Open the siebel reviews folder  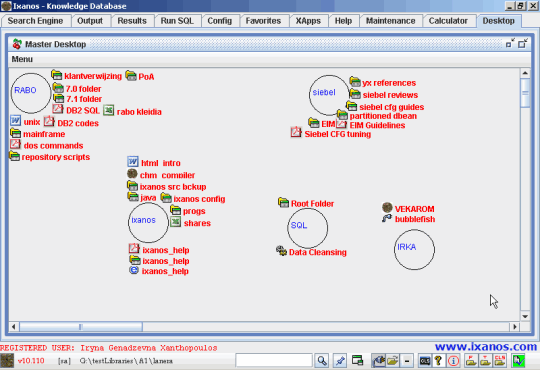pos(384,94)
